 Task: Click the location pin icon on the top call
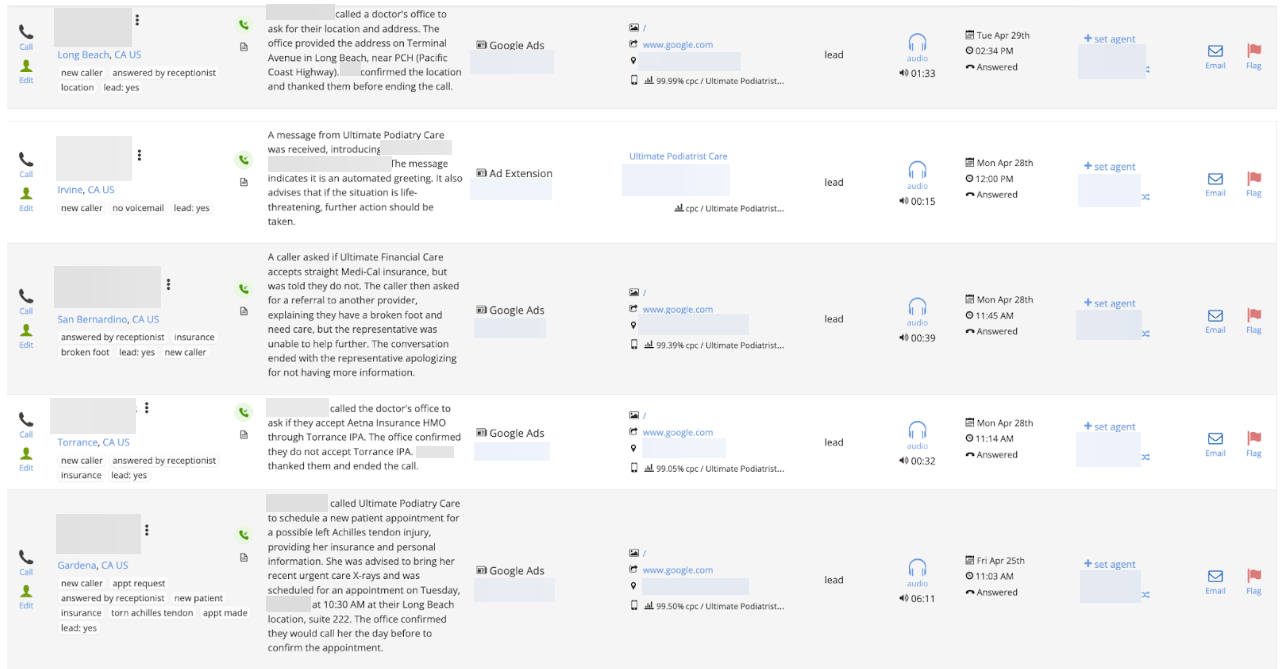point(632,61)
